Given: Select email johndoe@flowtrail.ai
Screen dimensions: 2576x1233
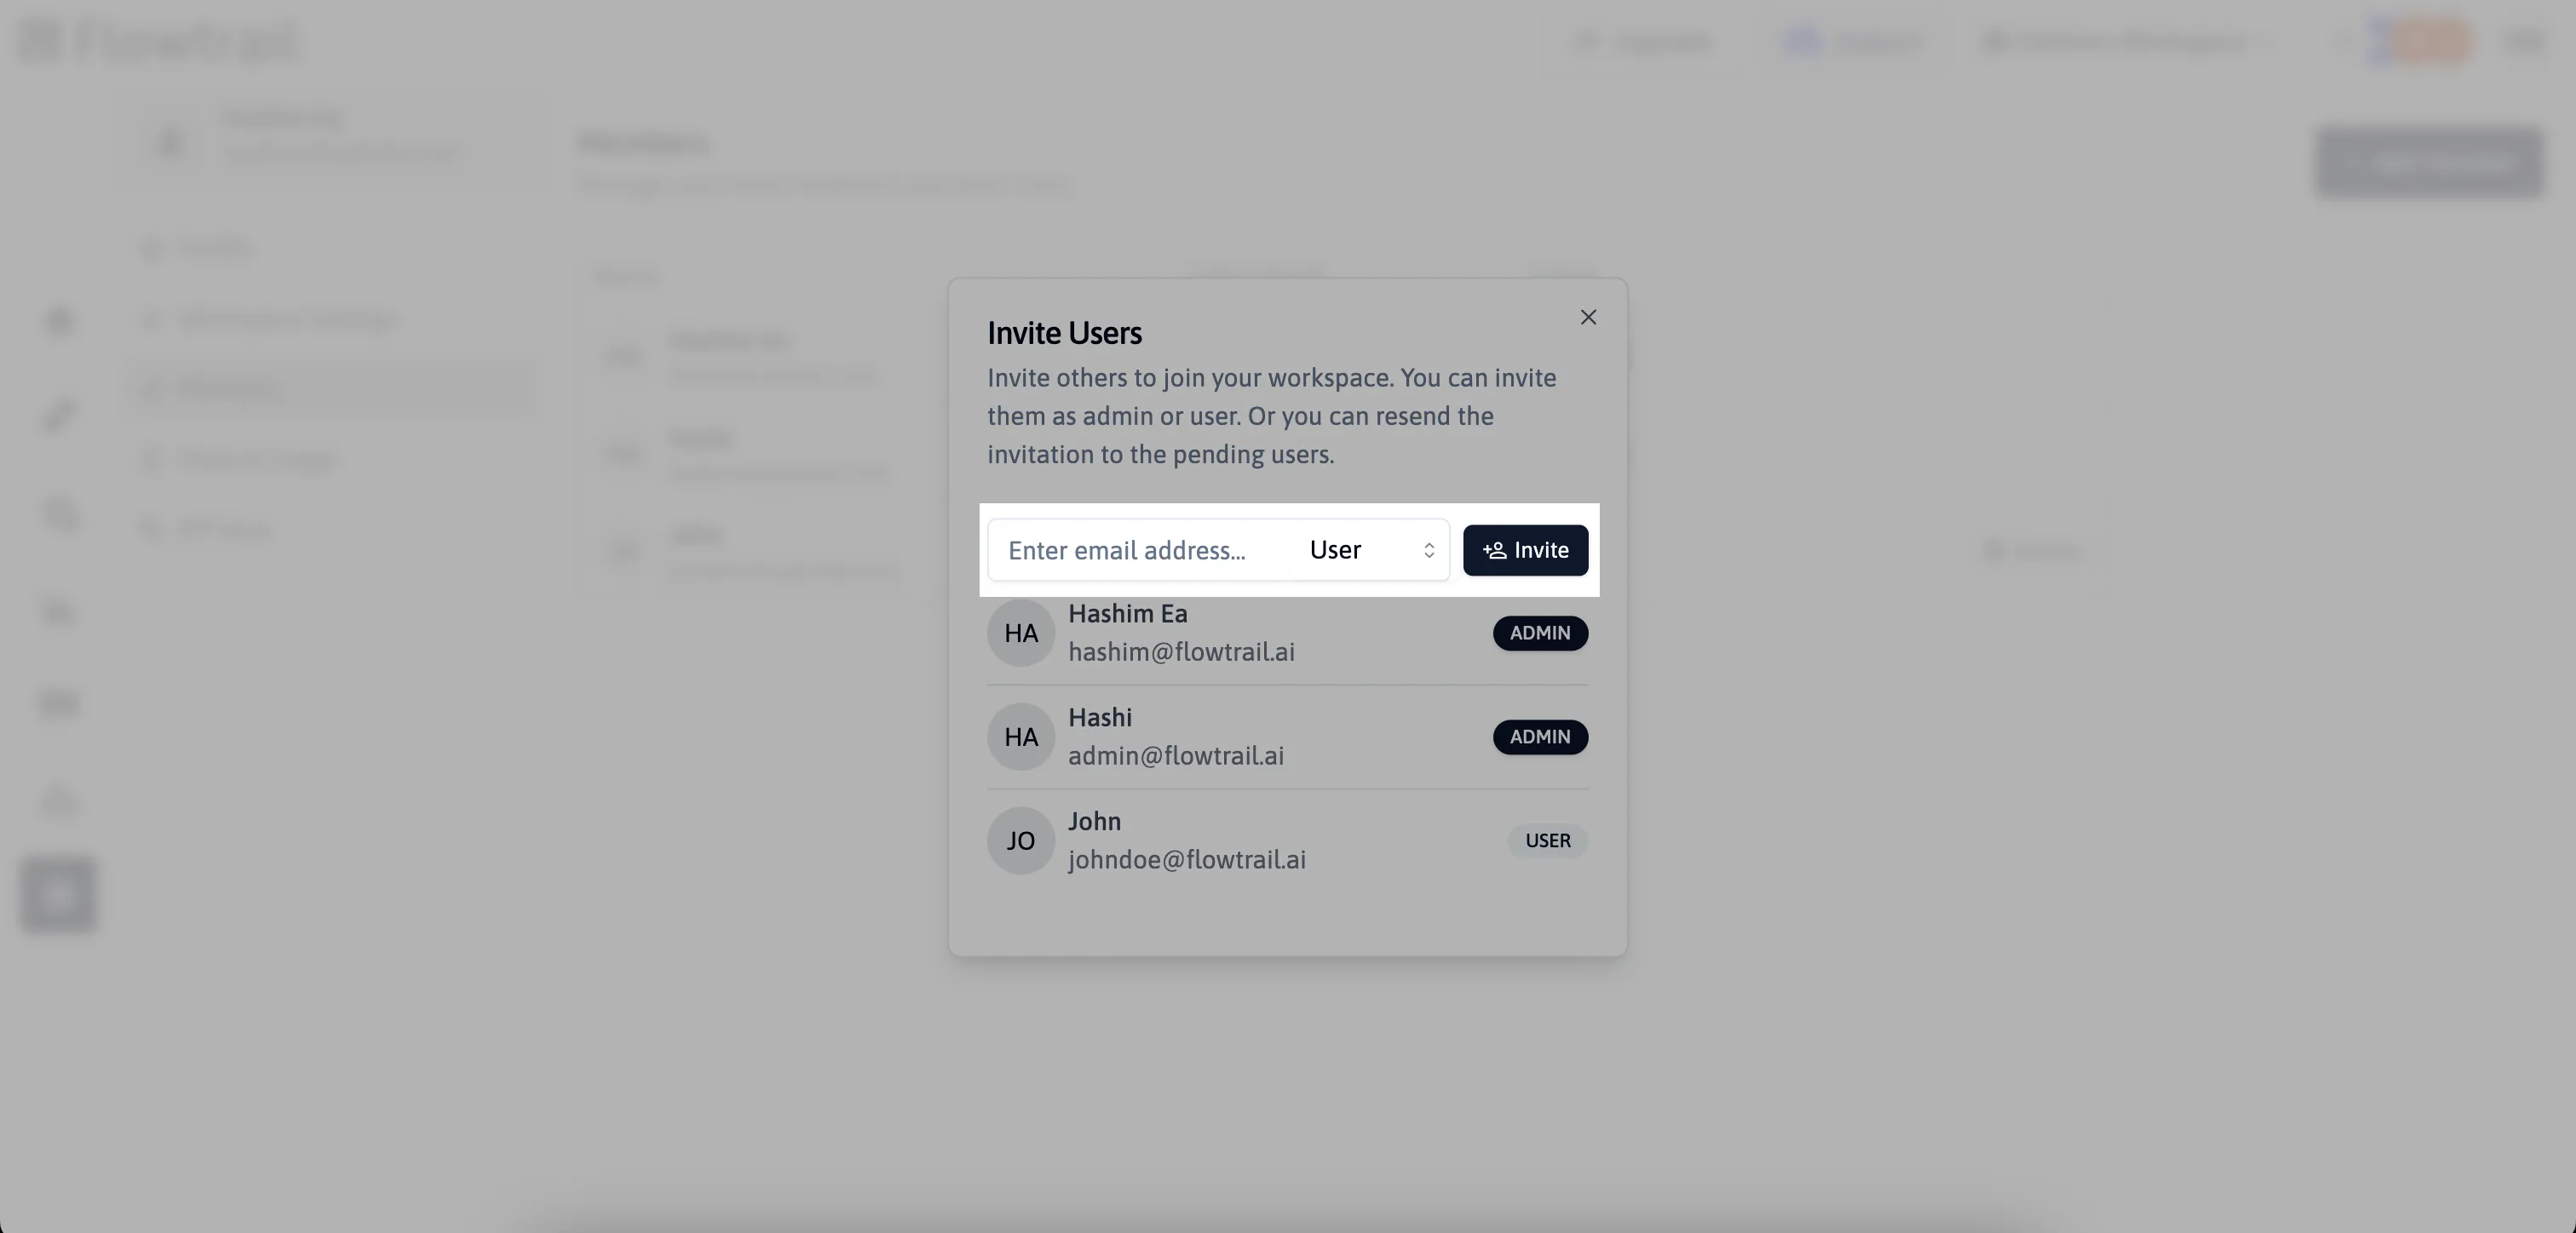Looking at the screenshot, I should pos(1187,860).
